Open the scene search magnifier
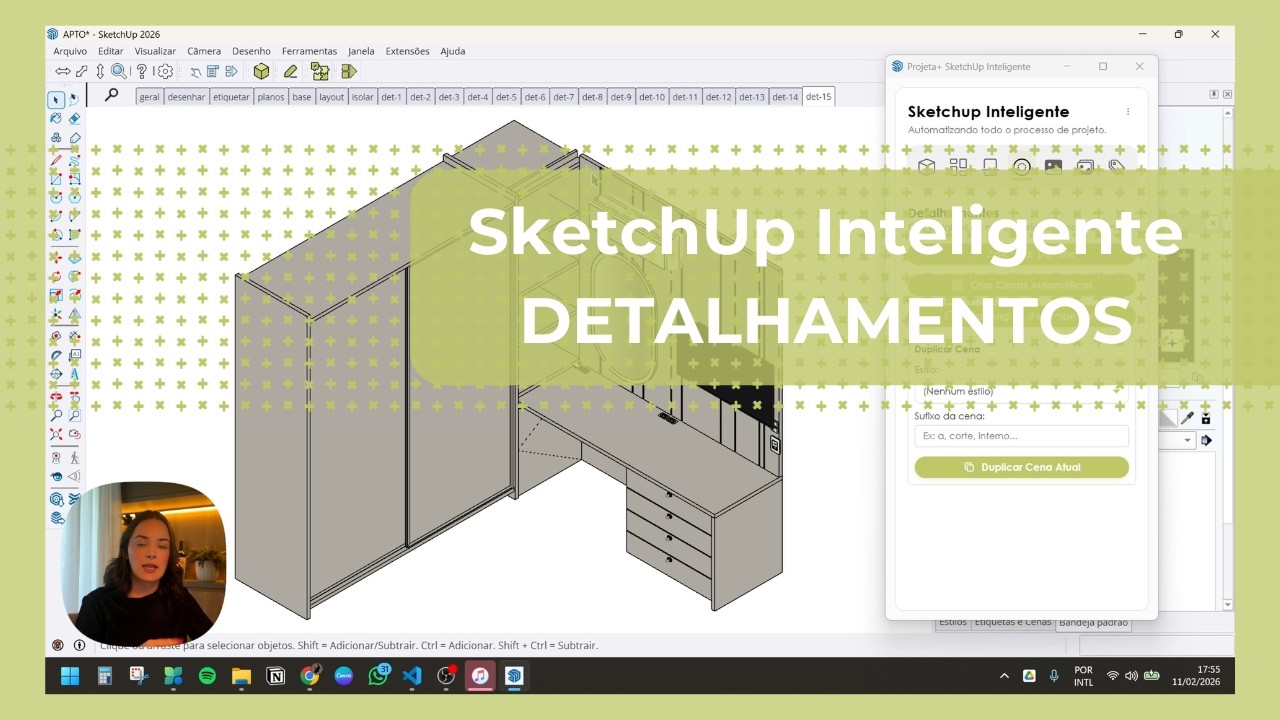Viewport: 1280px width, 720px height. coord(111,95)
